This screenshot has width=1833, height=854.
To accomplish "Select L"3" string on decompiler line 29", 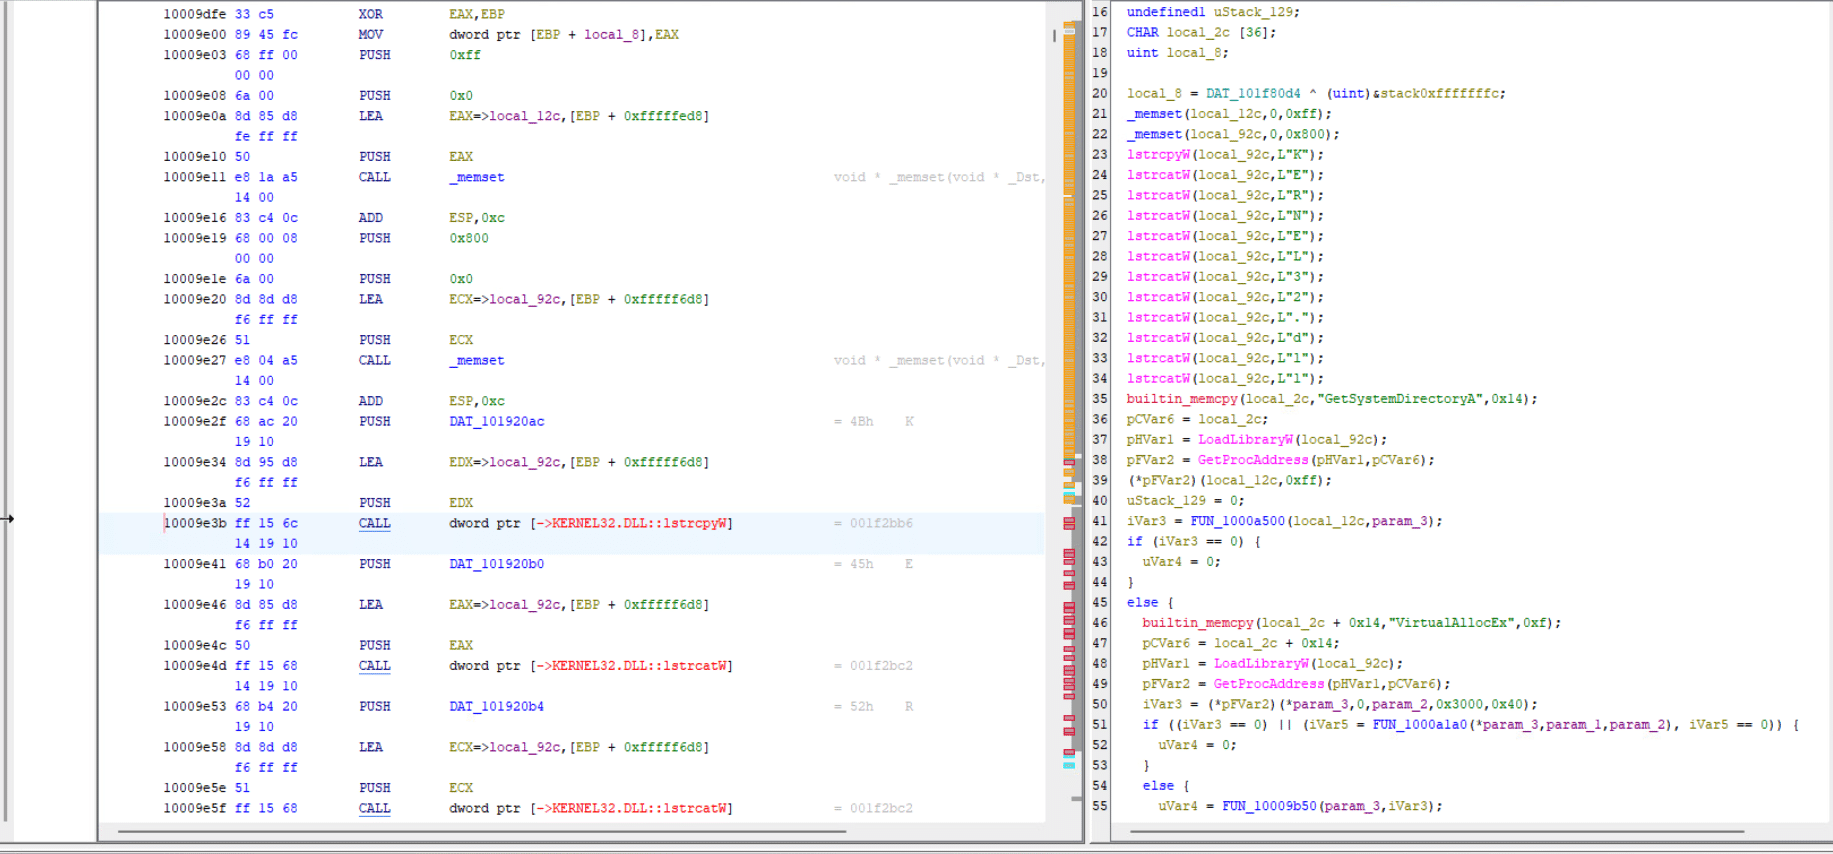I will [x=1293, y=277].
